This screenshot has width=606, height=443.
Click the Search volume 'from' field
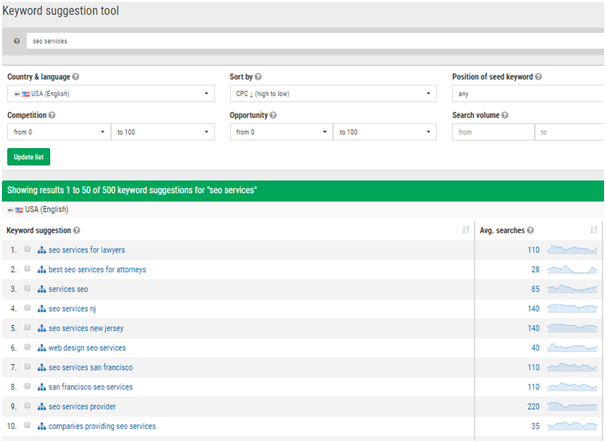click(x=493, y=132)
